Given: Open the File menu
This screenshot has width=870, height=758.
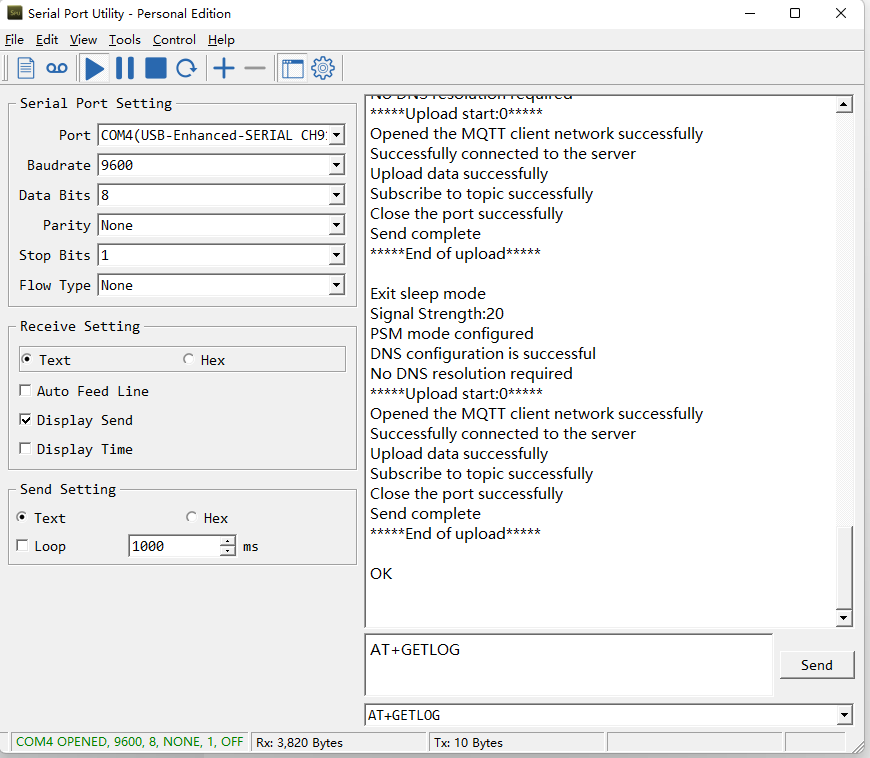Looking at the screenshot, I should coord(14,40).
